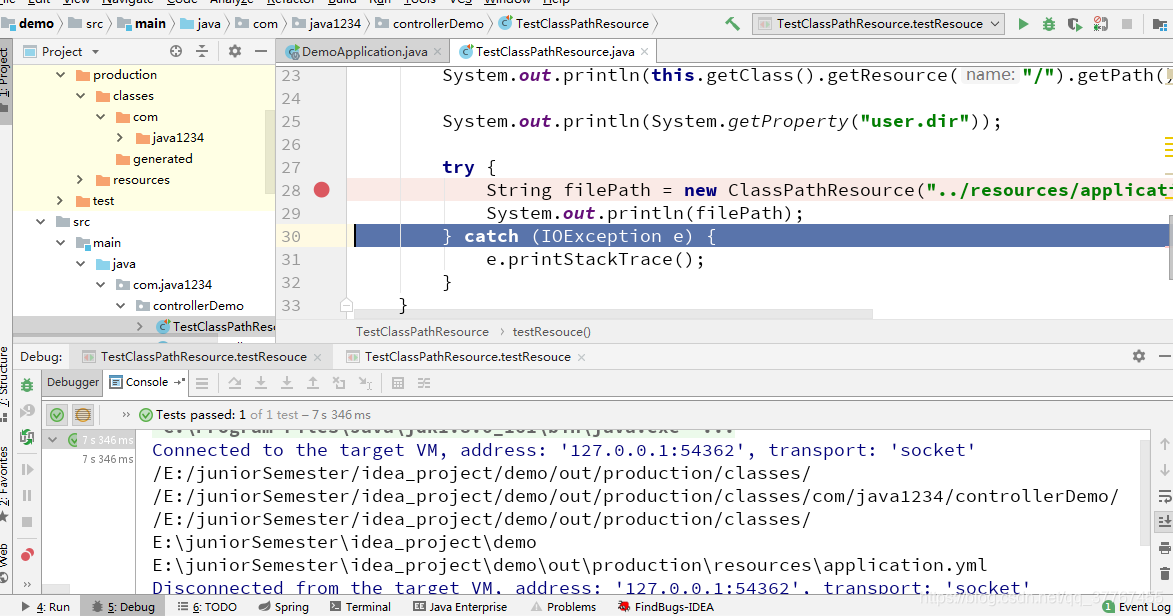Image resolution: width=1173 pixels, height=616 pixels.
Task: Close the DemoApplication.java tab
Action: point(438,52)
